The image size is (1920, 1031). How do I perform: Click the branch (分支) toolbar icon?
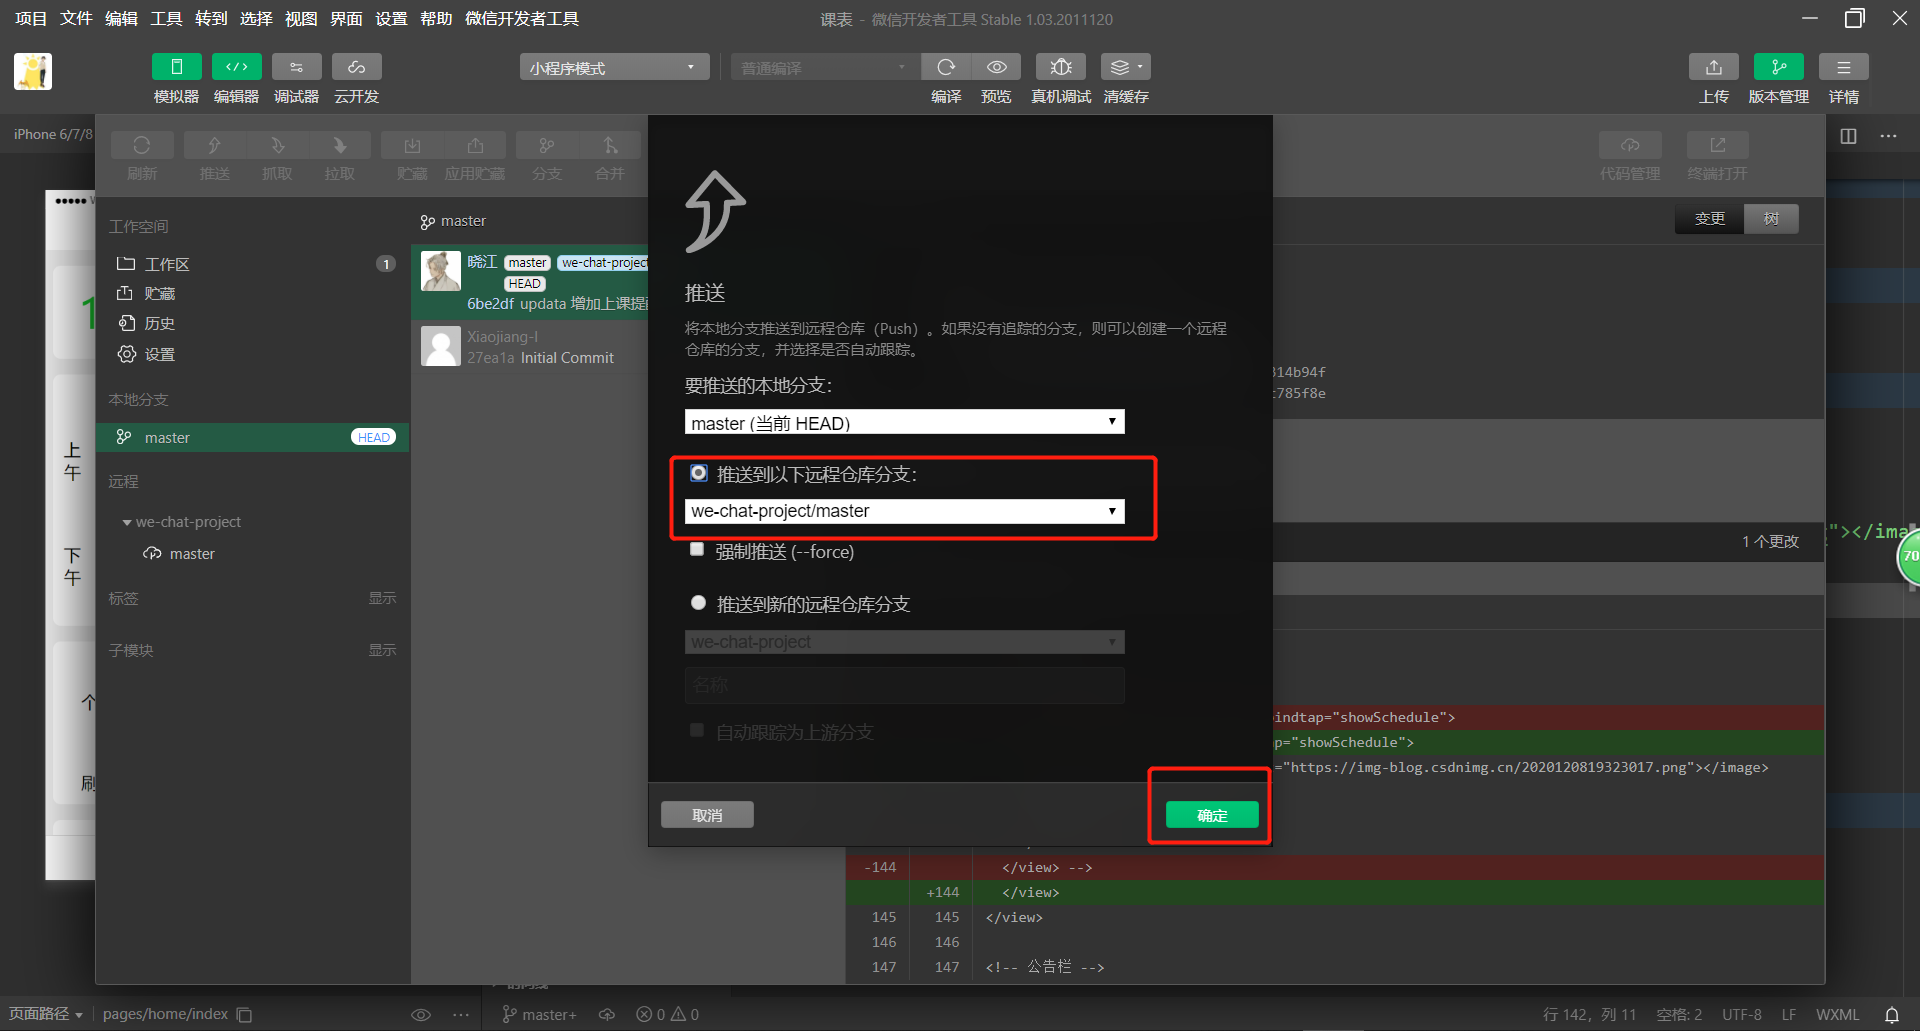547,145
